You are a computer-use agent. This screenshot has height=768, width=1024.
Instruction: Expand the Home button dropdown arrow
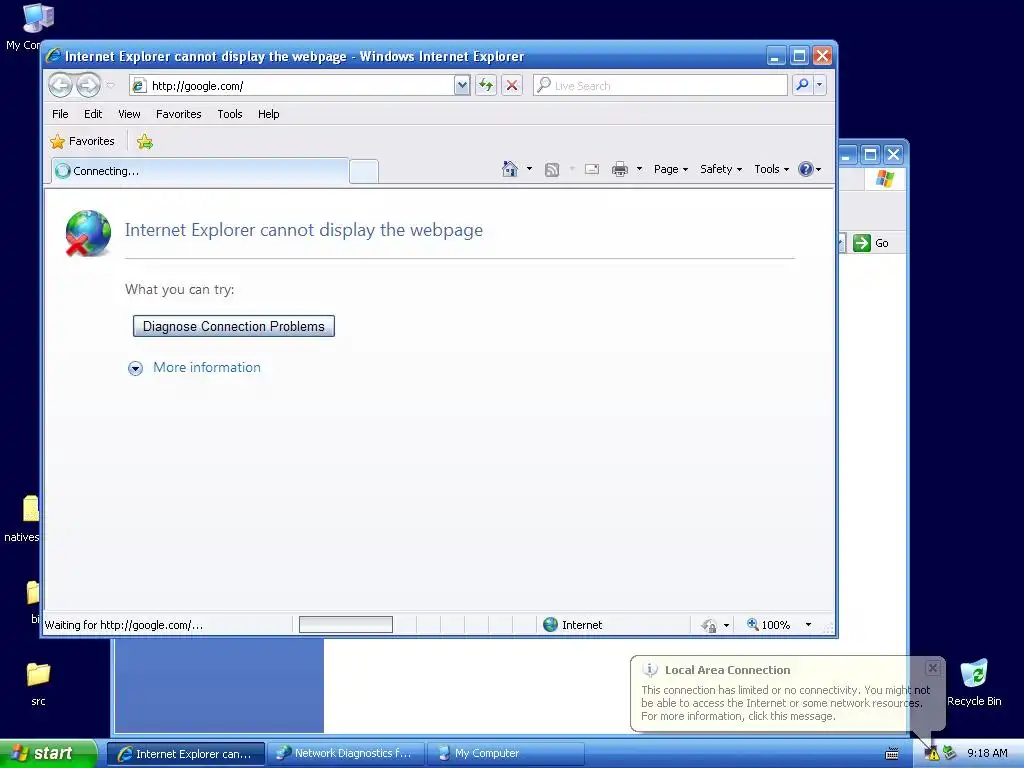[x=529, y=169]
